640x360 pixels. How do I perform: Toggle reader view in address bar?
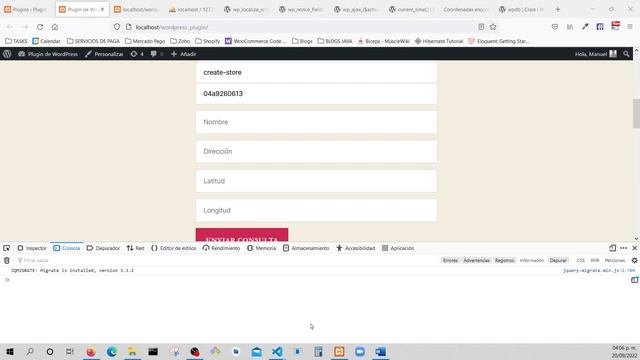tap(481, 27)
